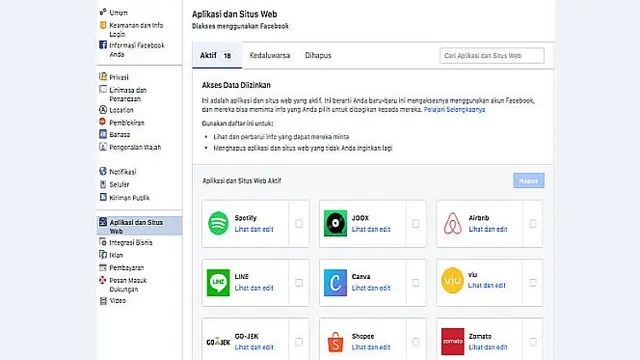Screen dimensions: 640x360
Task: Click Lihat dan edit under Spotify
Action: coord(254,229)
